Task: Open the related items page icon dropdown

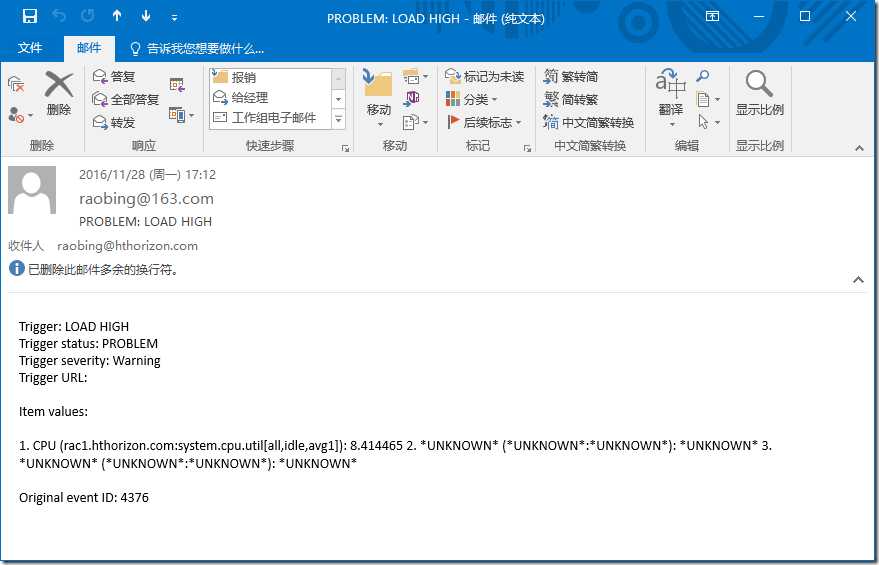Action: pyautogui.click(x=708, y=100)
